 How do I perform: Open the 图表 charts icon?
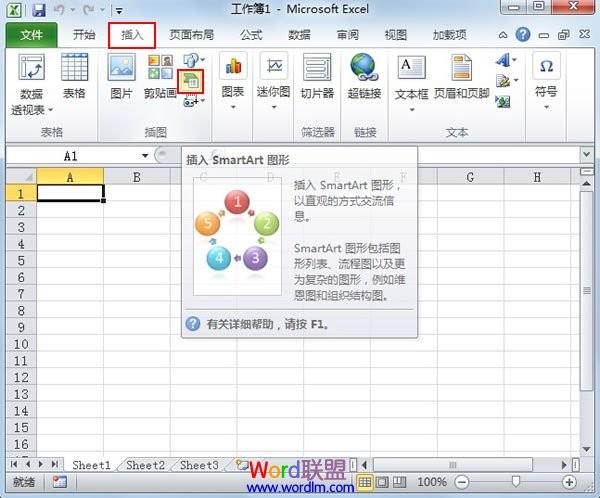pos(233,67)
